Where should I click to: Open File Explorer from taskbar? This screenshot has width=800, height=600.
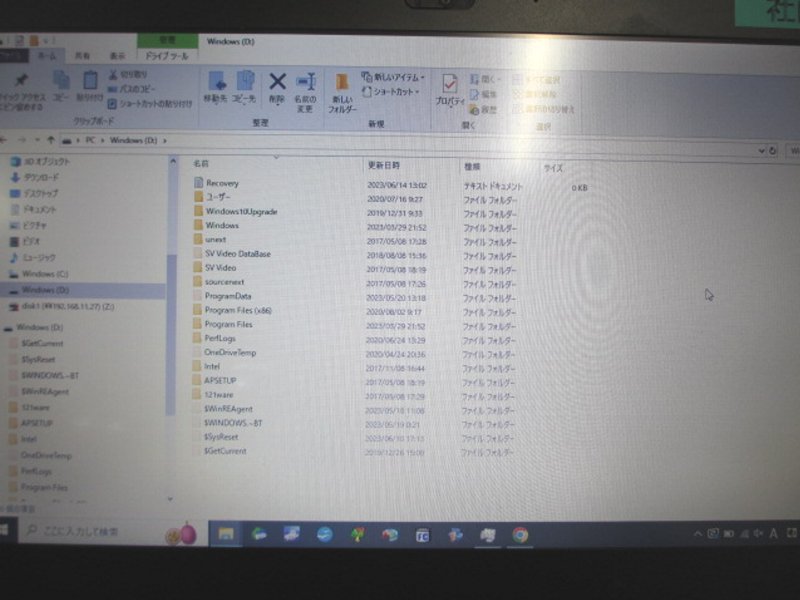[x=226, y=534]
